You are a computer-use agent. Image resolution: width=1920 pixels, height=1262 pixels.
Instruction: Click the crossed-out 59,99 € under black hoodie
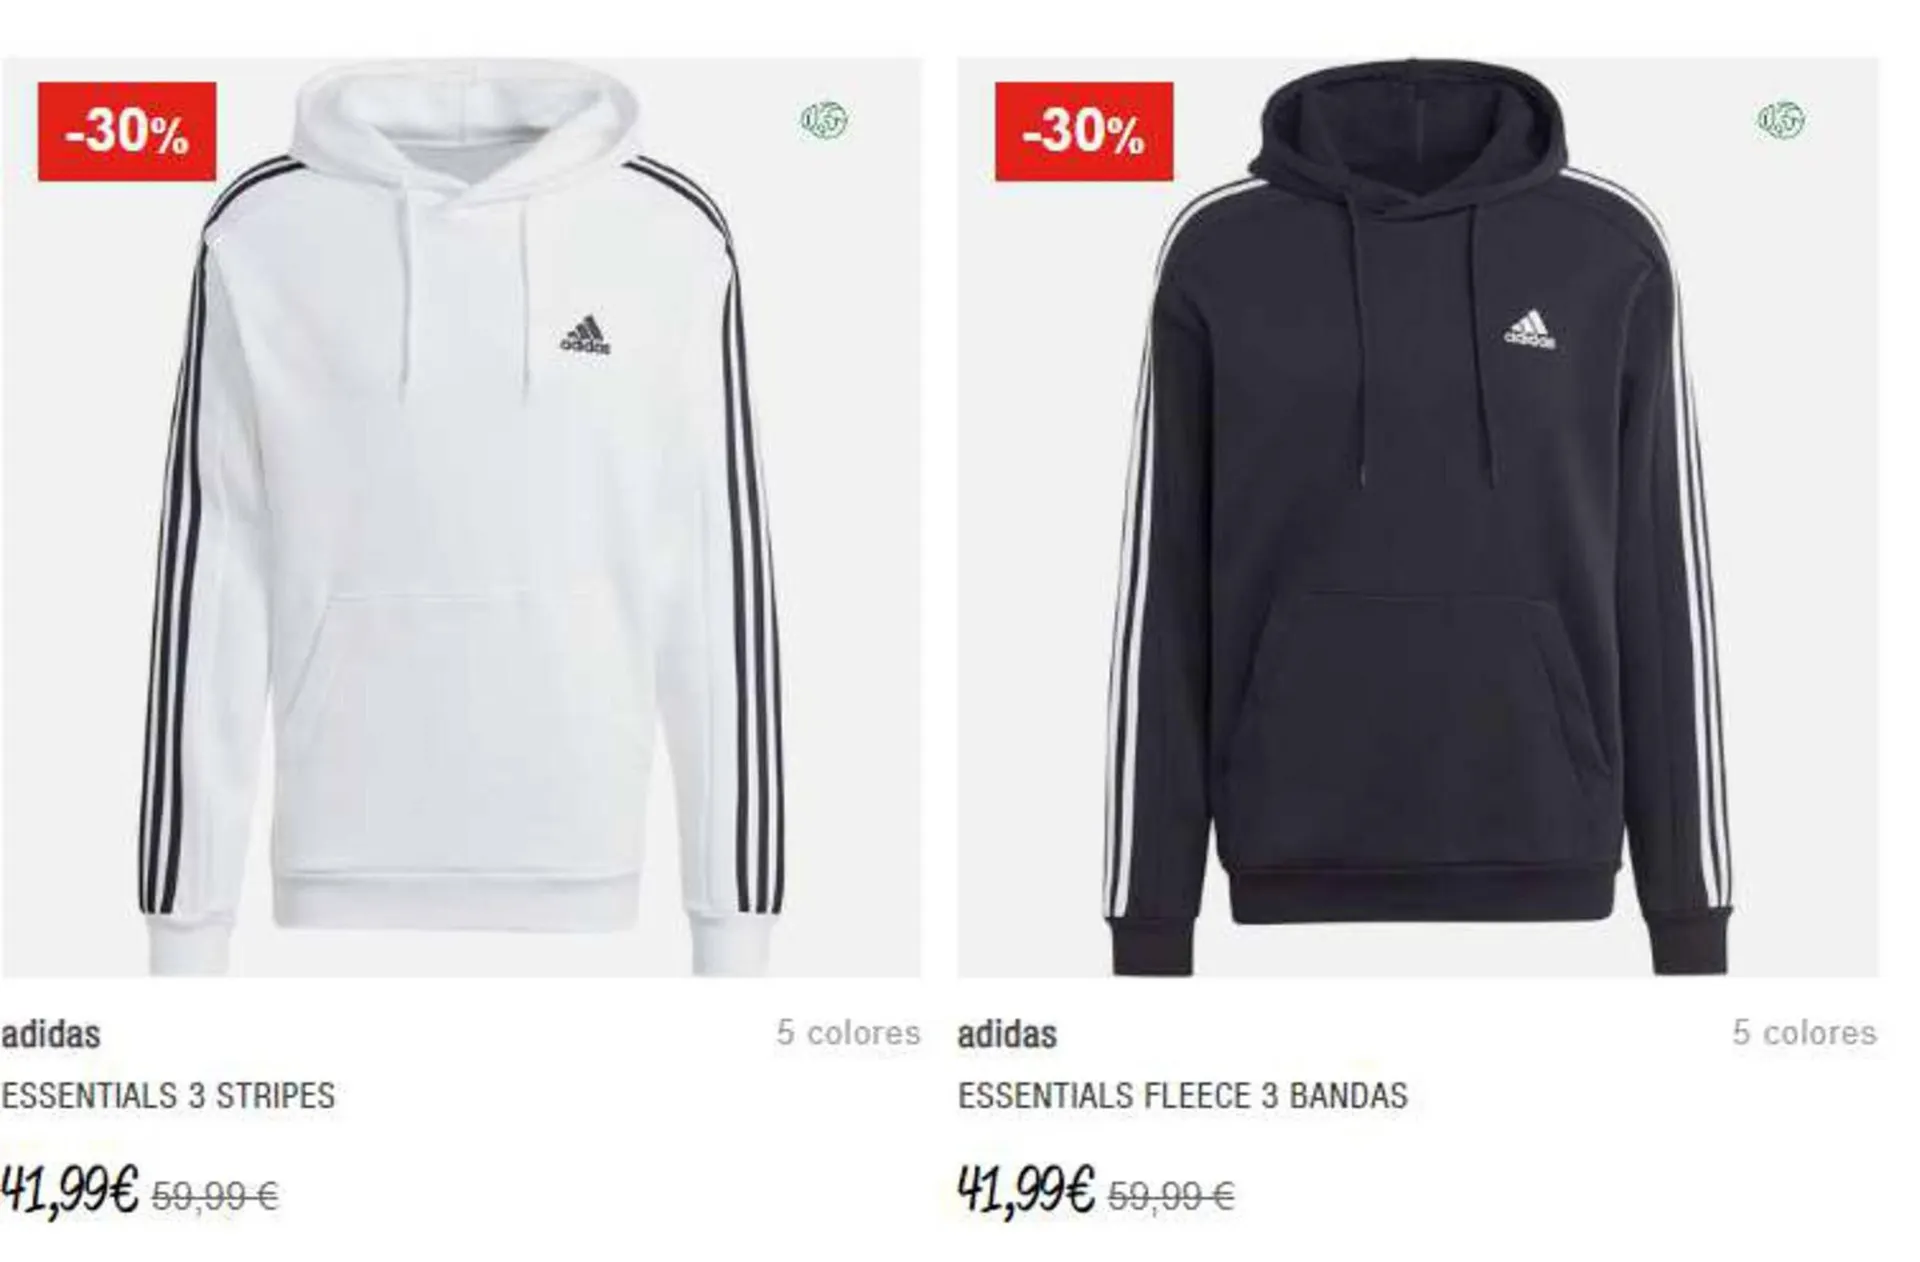pos(1172,1195)
